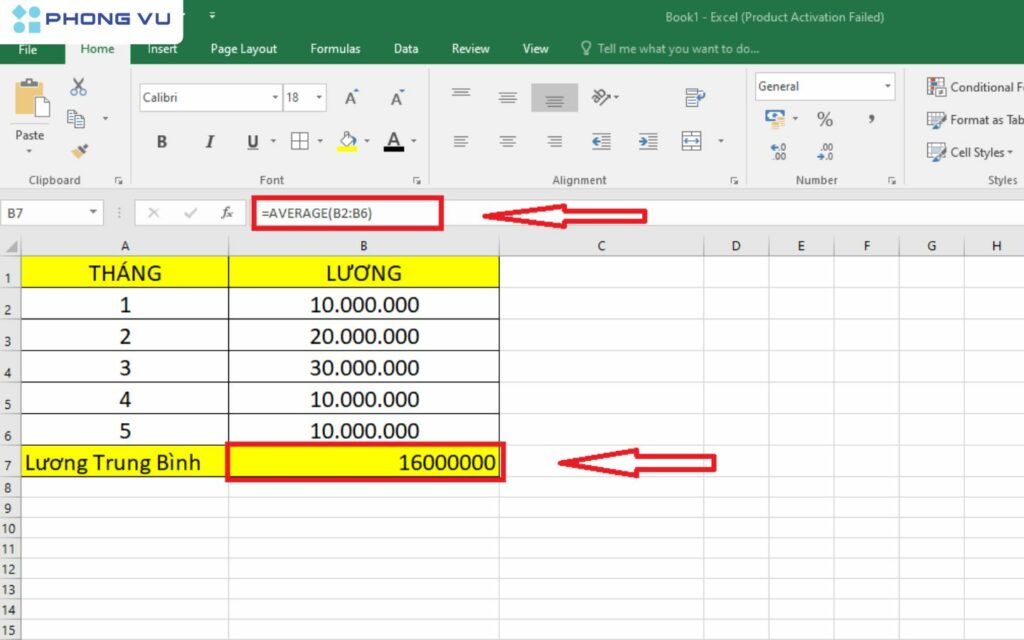Click the Fill Color paint bucket
Image resolution: width=1024 pixels, height=640 pixels.
point(347,142)
